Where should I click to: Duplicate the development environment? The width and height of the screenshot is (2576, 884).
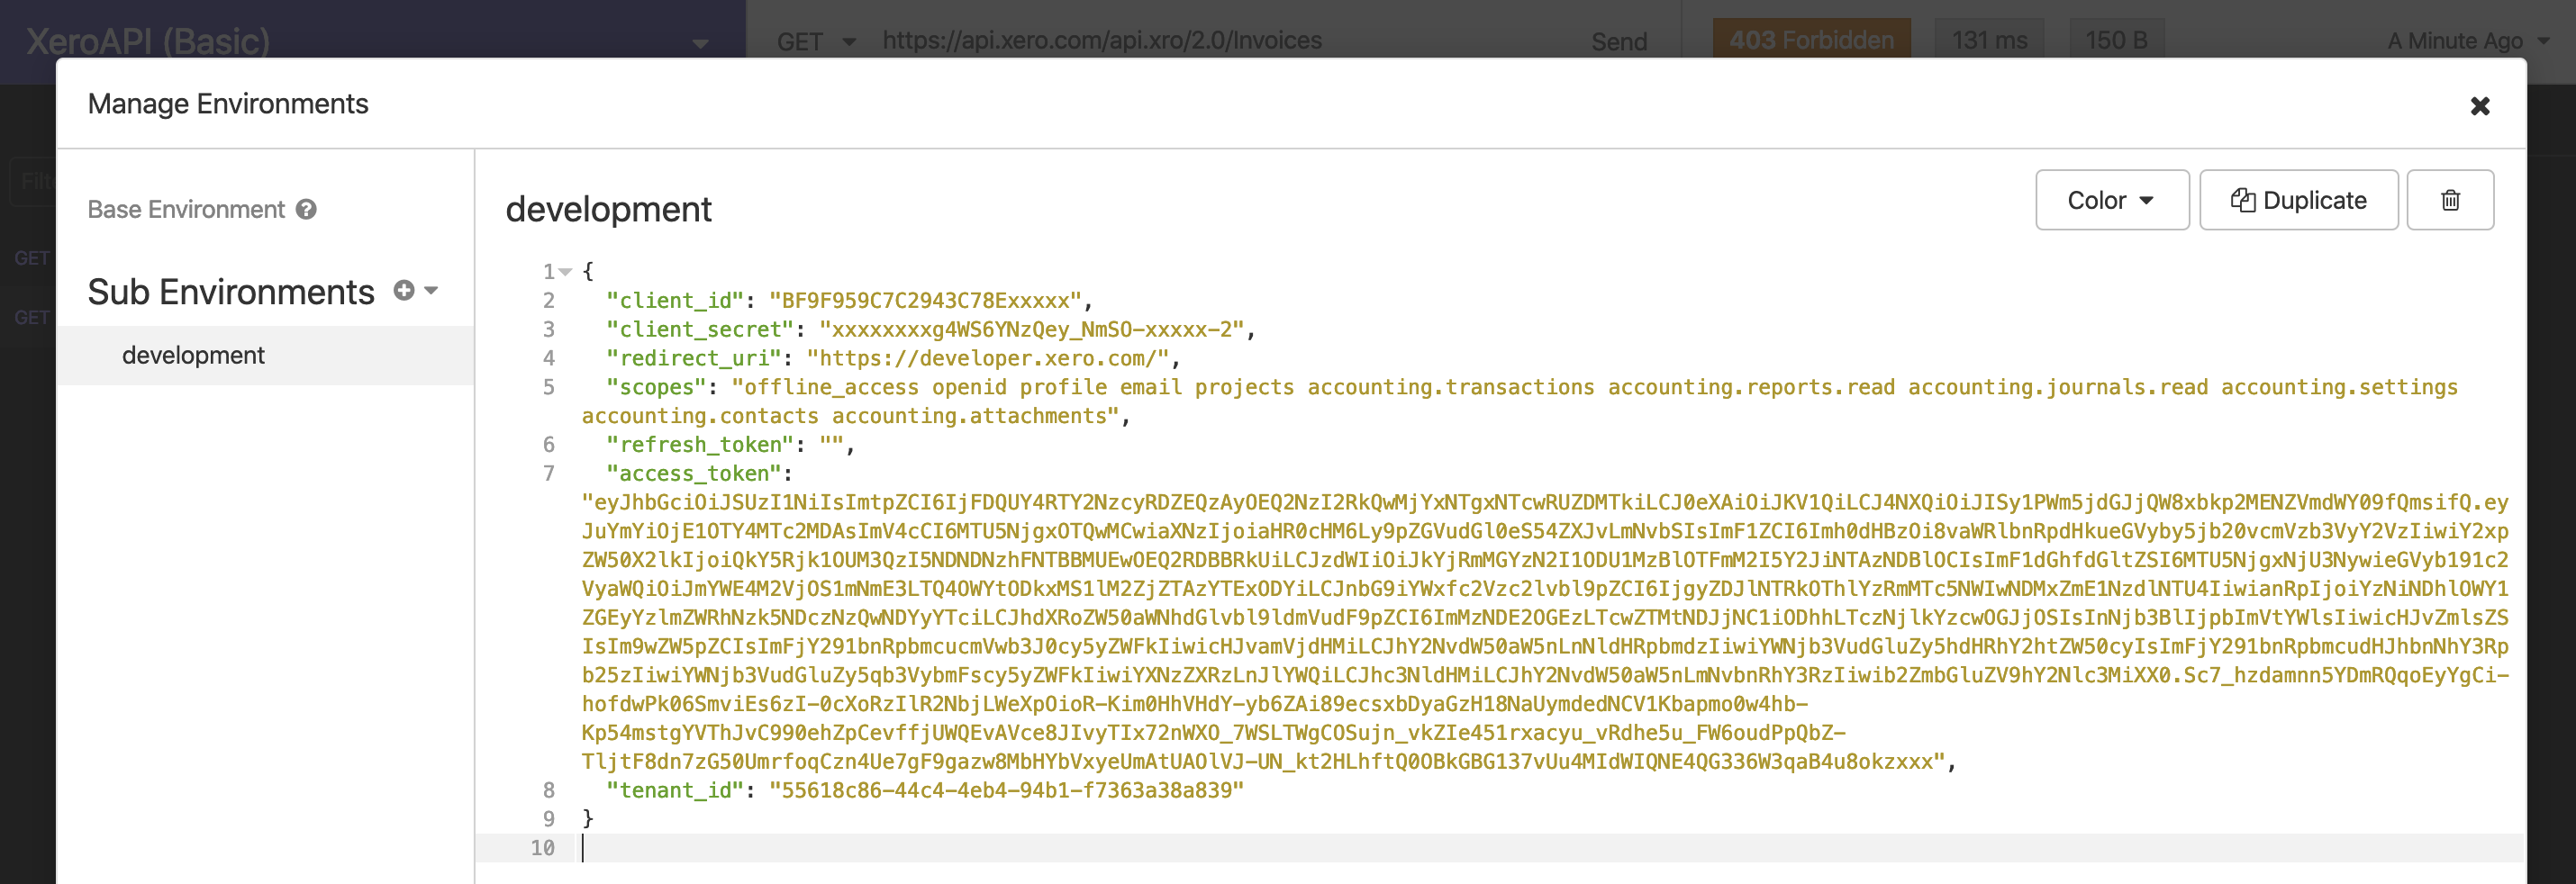[2298, 200]
